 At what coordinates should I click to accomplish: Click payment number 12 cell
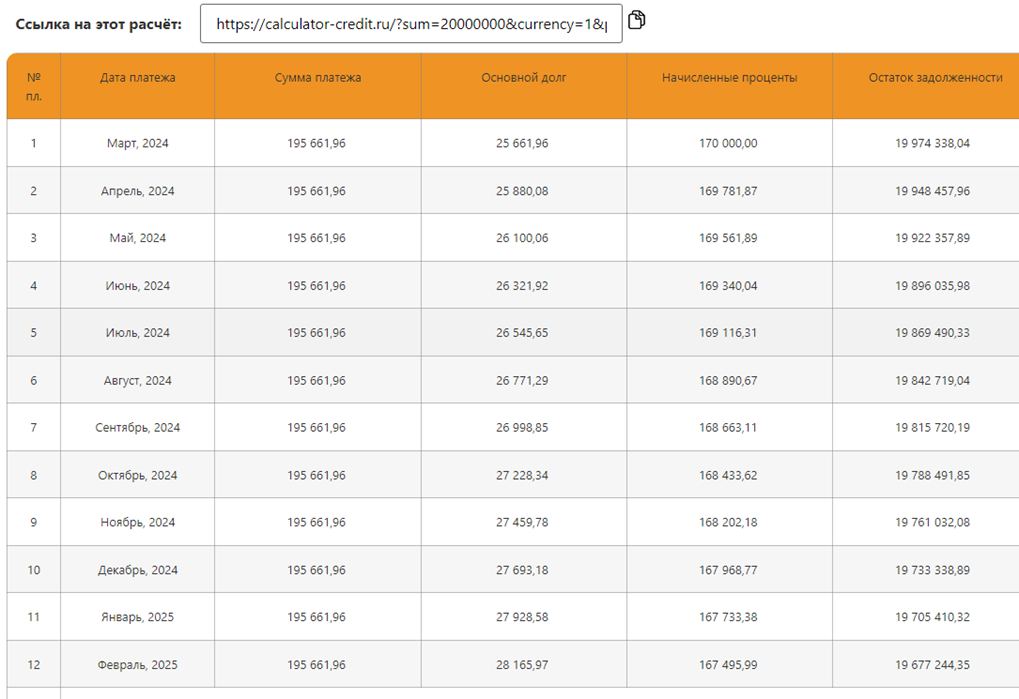tap(34, 665)
